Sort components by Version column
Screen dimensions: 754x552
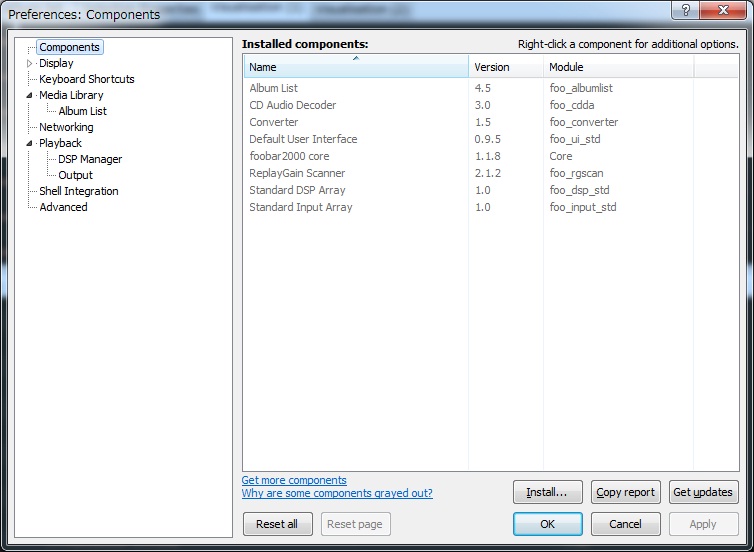click(506, 66)
